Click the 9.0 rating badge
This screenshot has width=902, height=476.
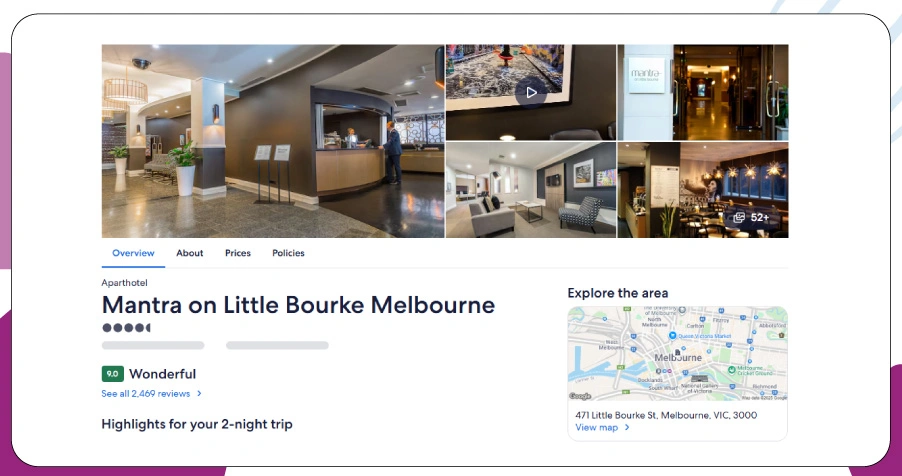[x=113, y=374]
